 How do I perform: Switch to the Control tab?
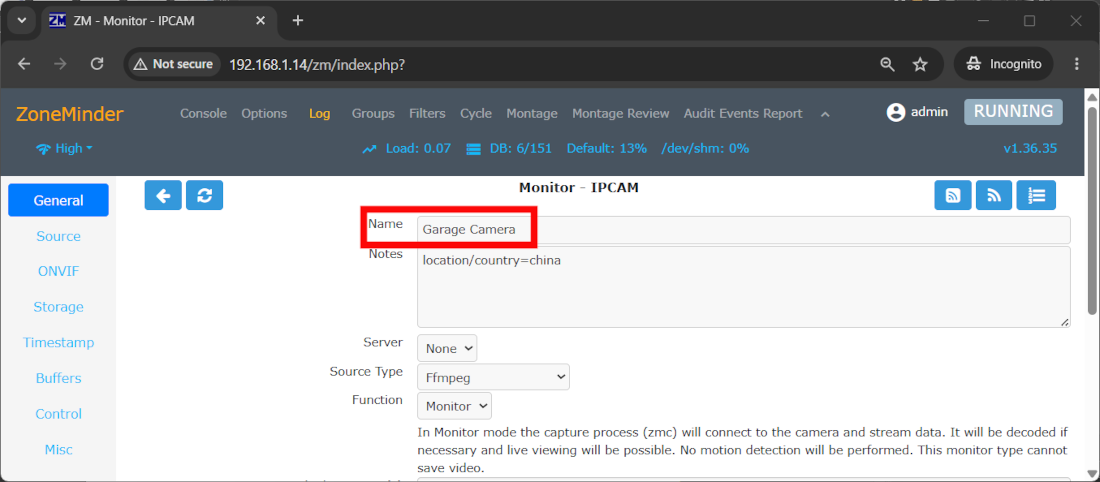pyautogui.click(x=58, y=414)
